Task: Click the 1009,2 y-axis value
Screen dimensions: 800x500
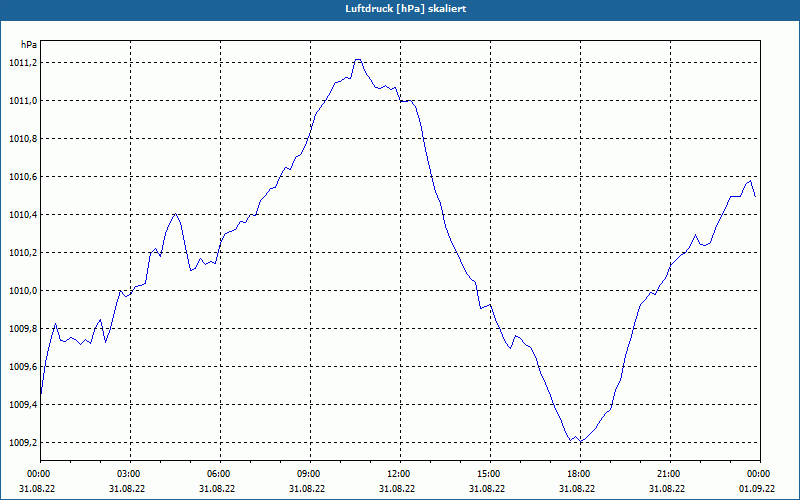Action: pos(23,443)
